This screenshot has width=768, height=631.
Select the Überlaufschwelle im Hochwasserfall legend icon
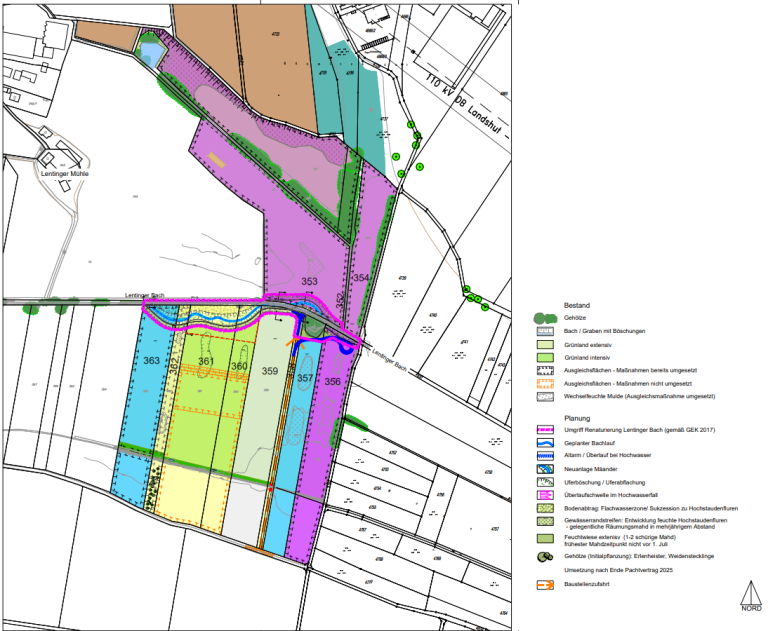pos(545,494)
